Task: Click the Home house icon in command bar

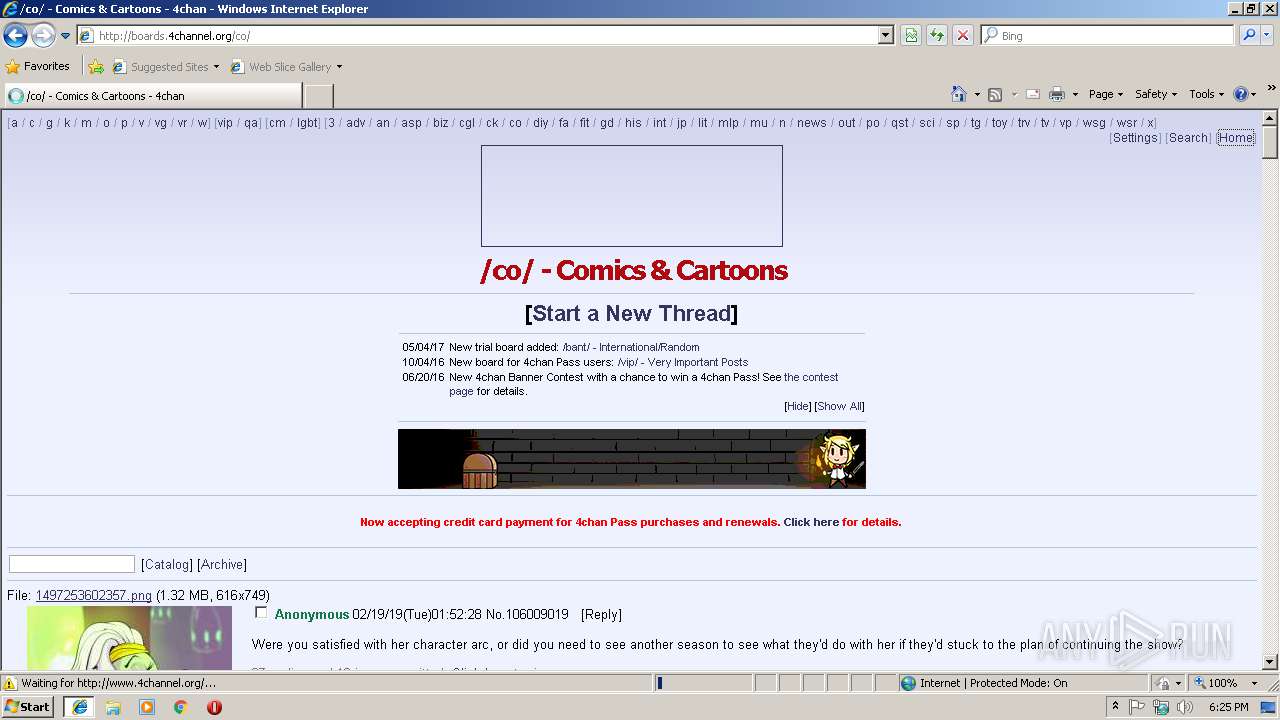Action: 958,94
